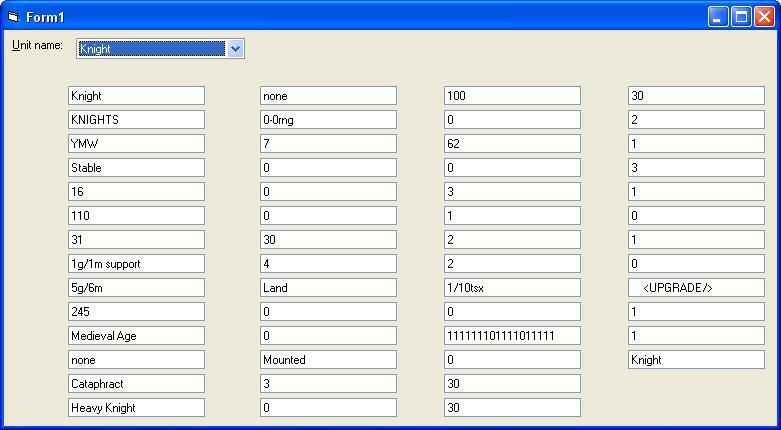The height and width of the screenshot is (430, 781).
Task: Click the Cataphract text field
Action: pos(136,384)
